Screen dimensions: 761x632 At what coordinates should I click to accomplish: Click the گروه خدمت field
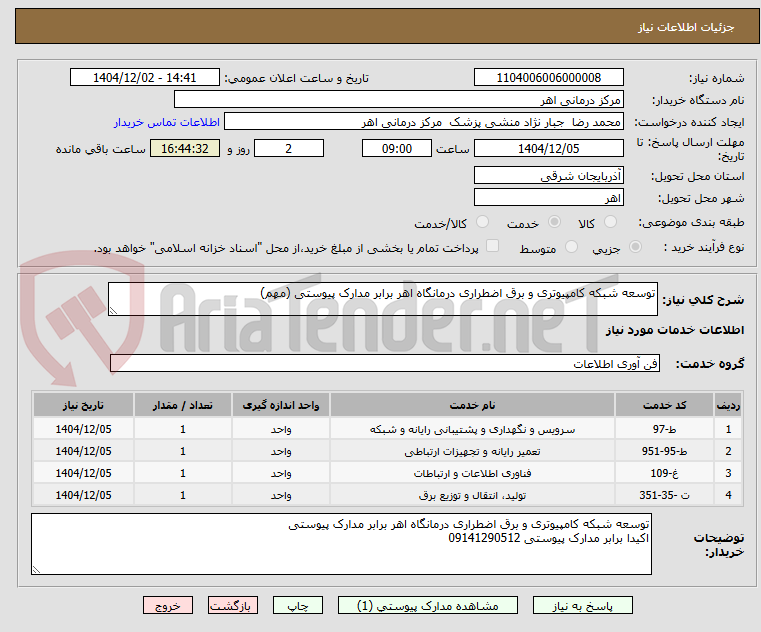click(x=384, y=363)
